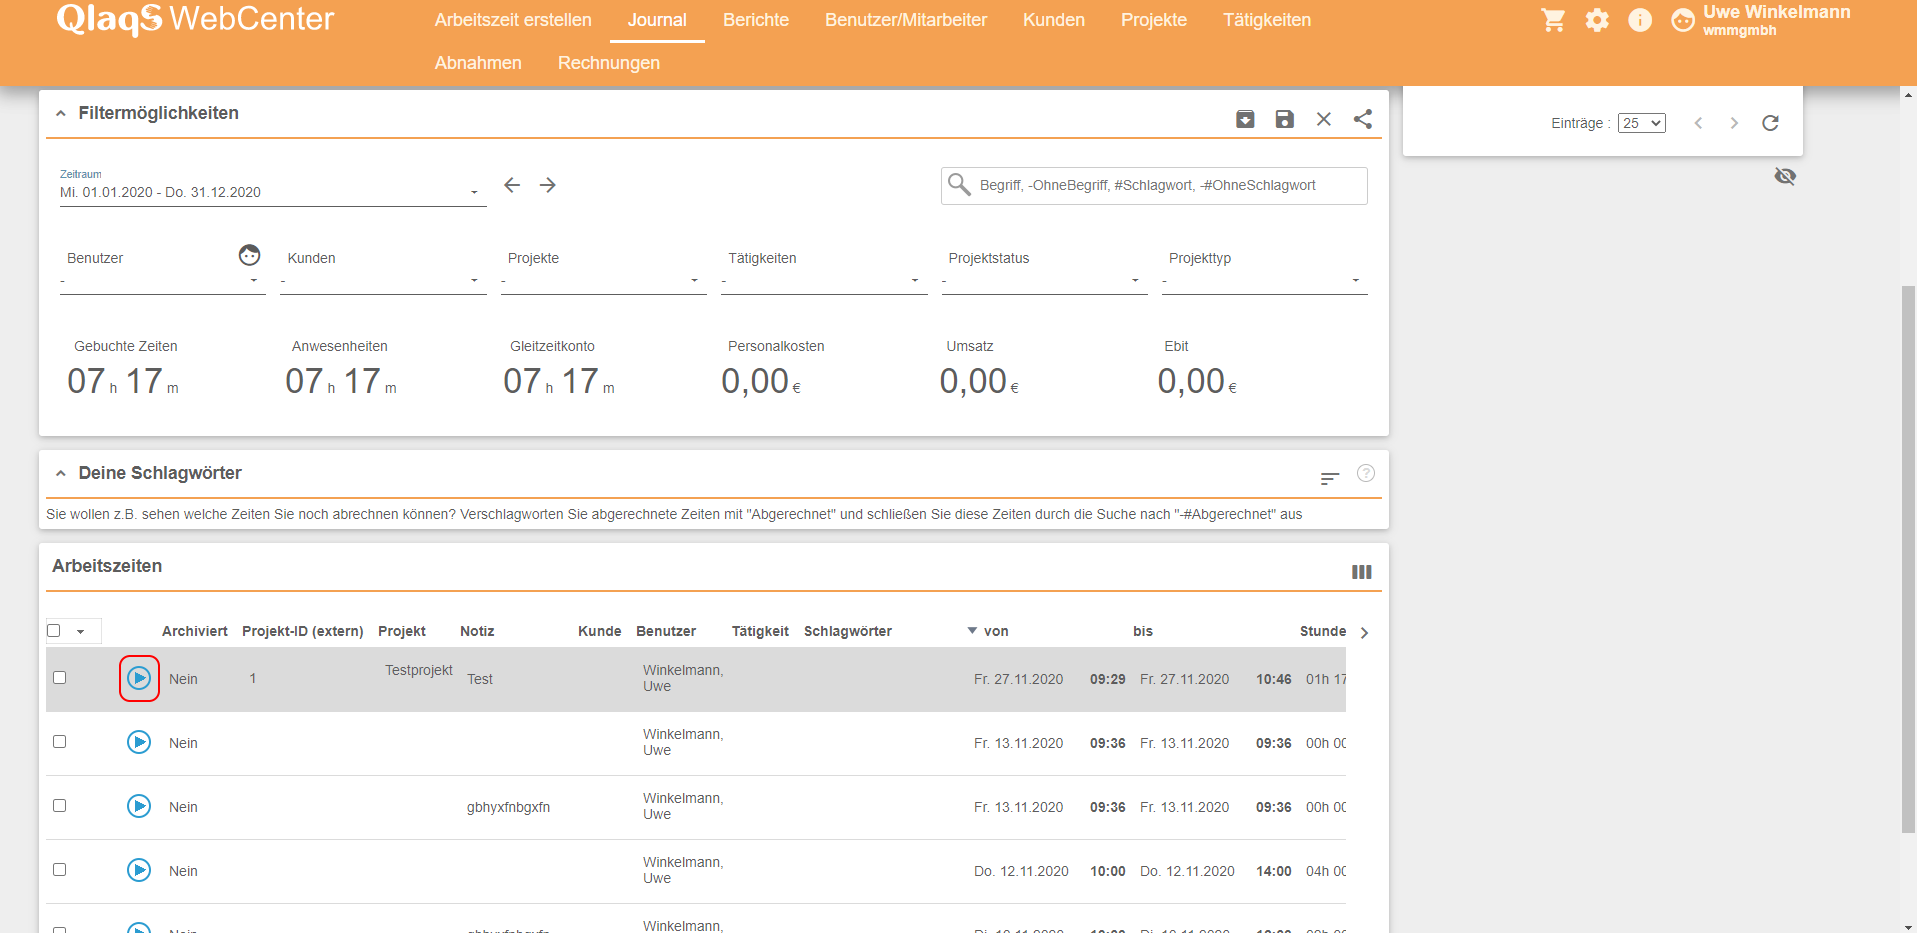The image size is (1917, 933).
Task: Start timer for the 12.11.2020 row
Action: click(x=139, y=870)
